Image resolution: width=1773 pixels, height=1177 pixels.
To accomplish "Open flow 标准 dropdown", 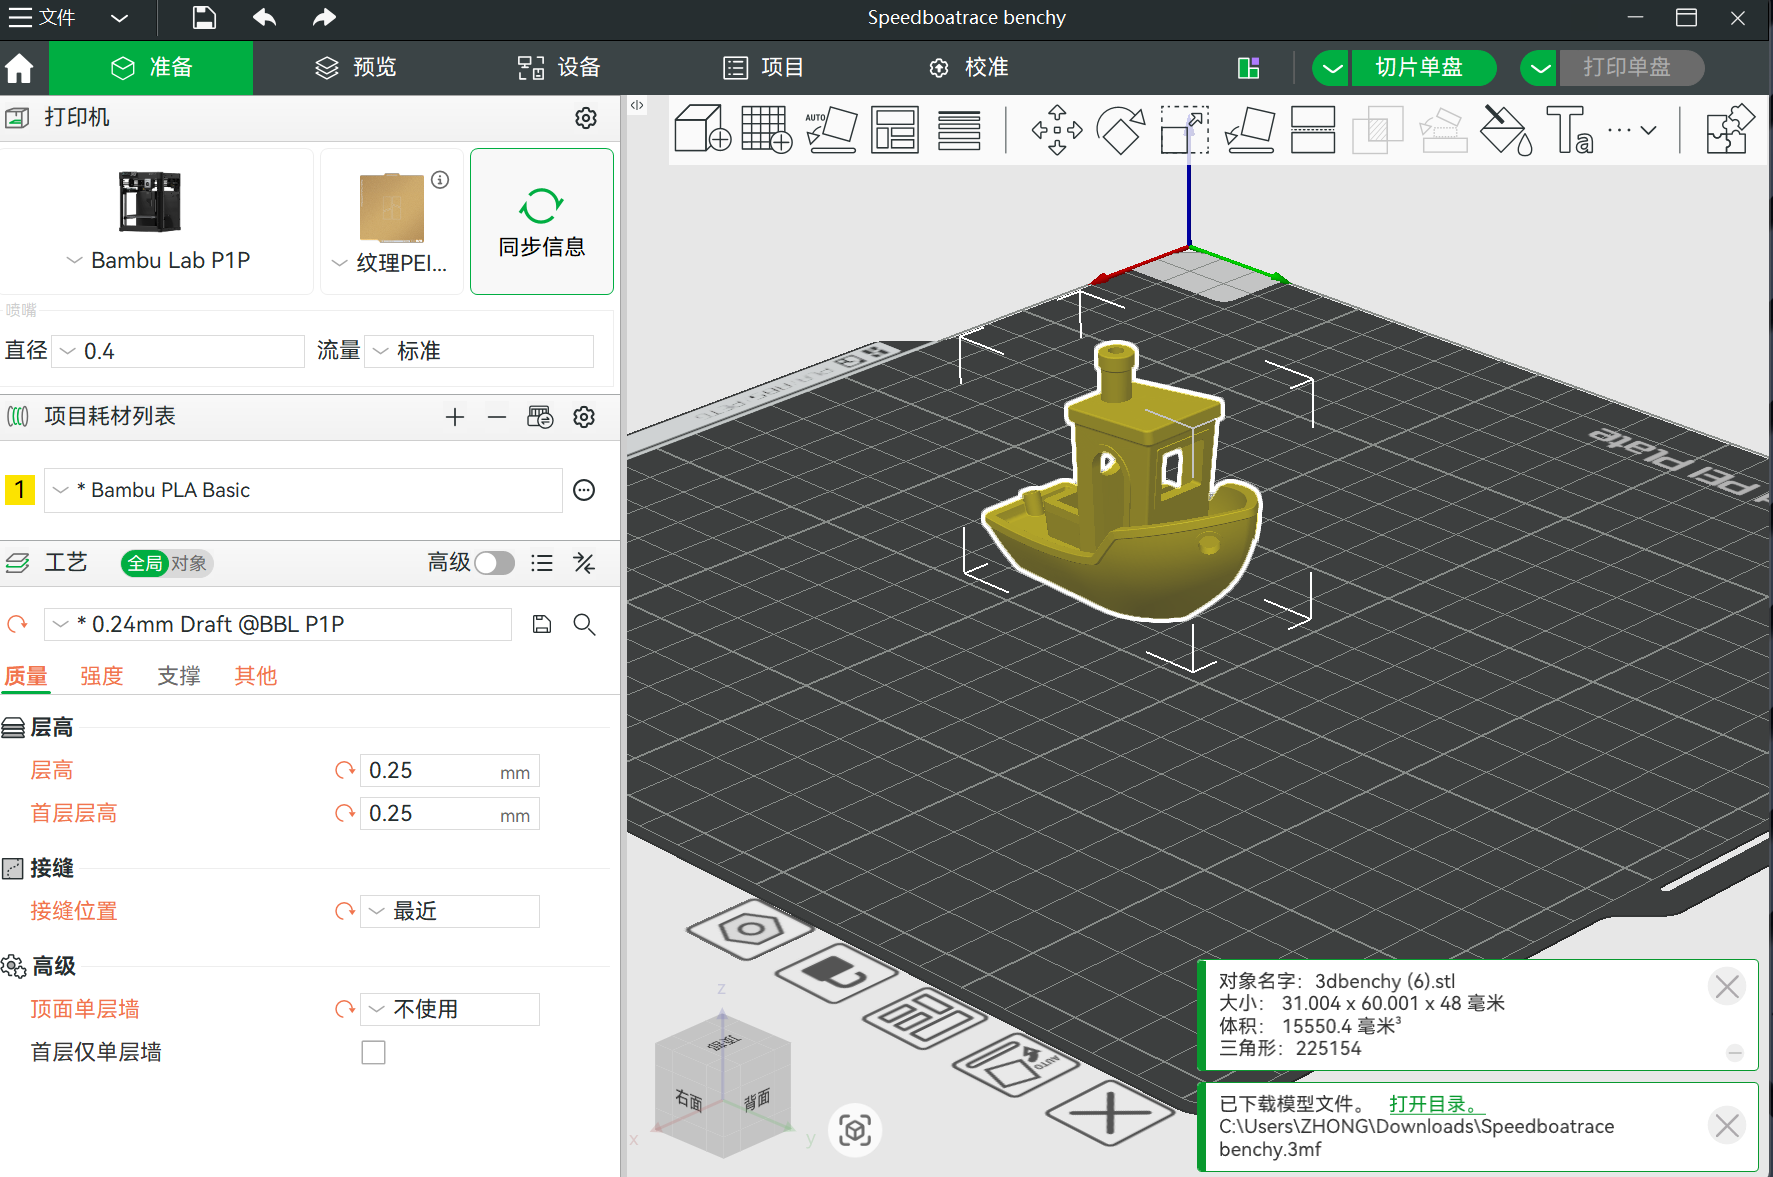I will coord(479,351).
